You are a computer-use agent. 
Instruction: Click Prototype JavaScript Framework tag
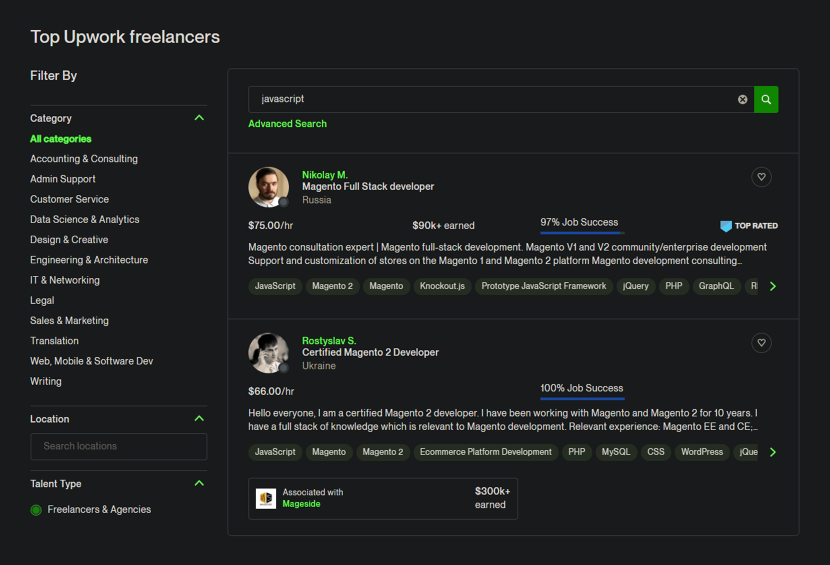544,286
